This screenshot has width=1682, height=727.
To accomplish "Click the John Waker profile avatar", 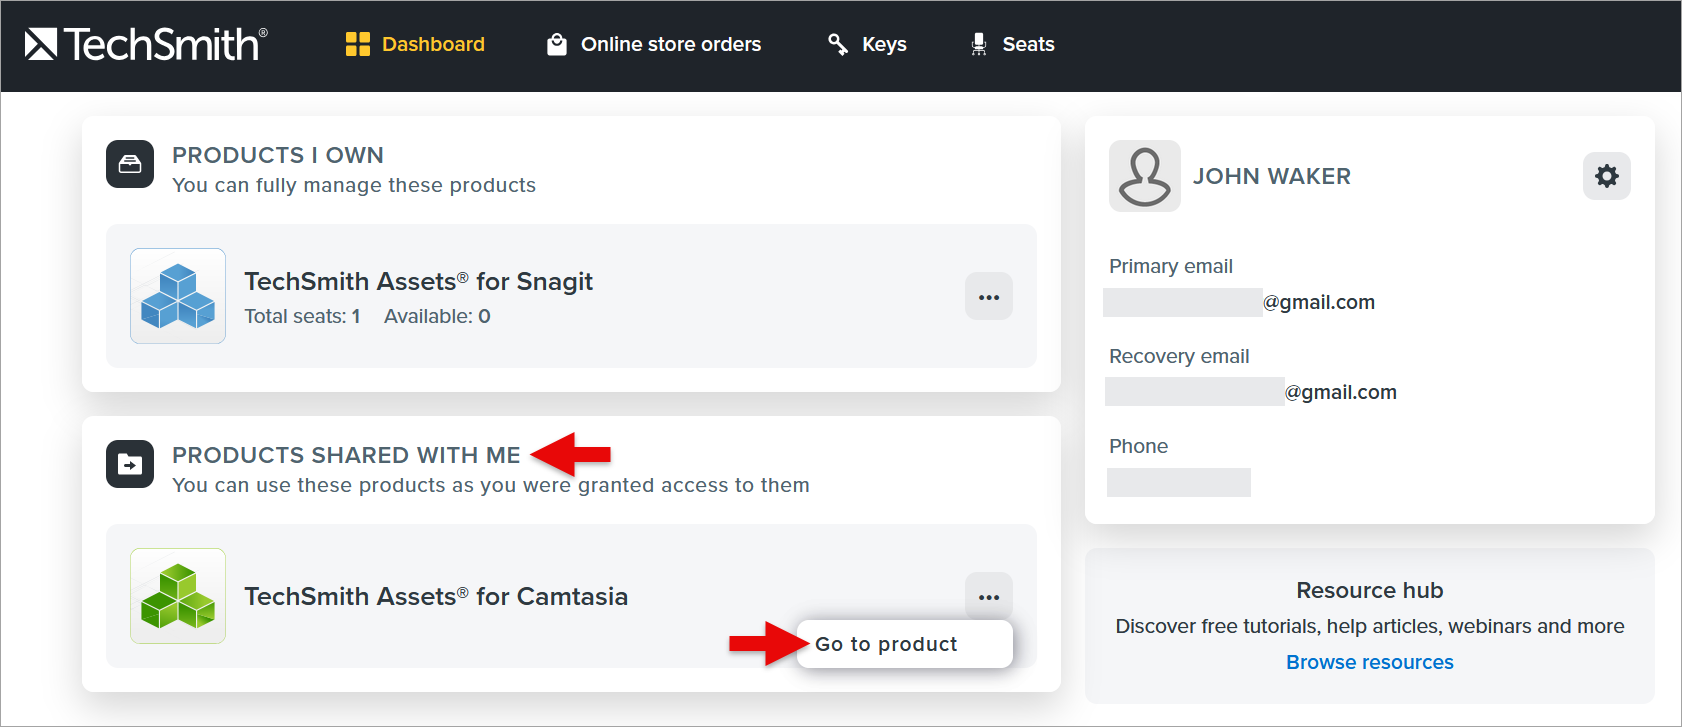I will point(1145,176).
